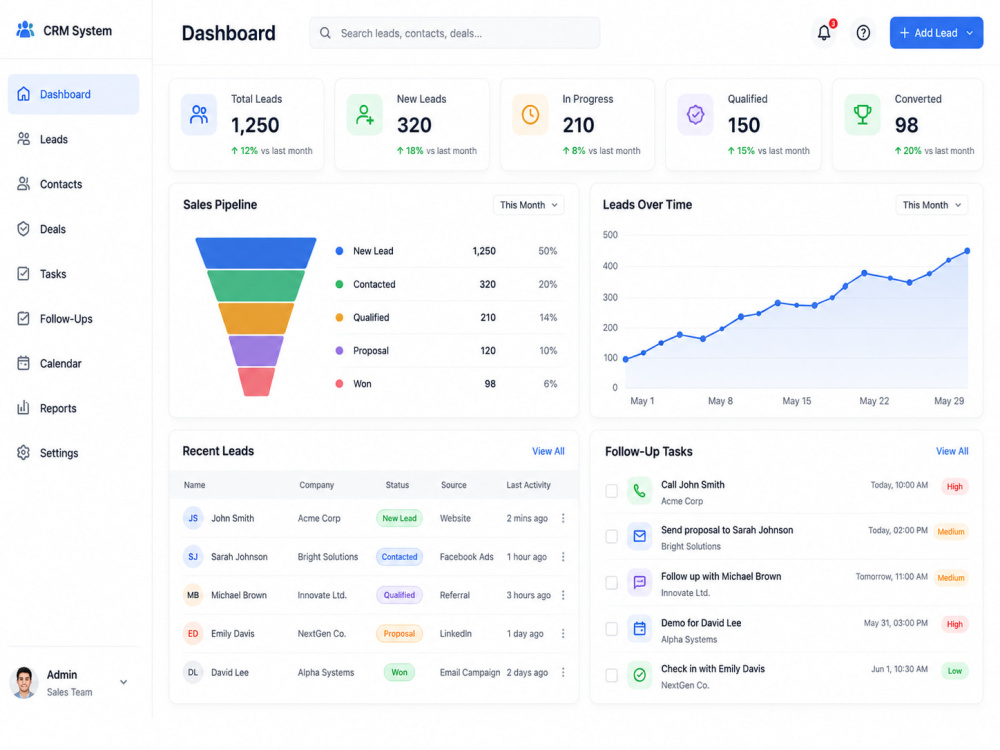
Task: Expand the Admin account chevron
Action: pyautogui.click(x=124, y=682)
